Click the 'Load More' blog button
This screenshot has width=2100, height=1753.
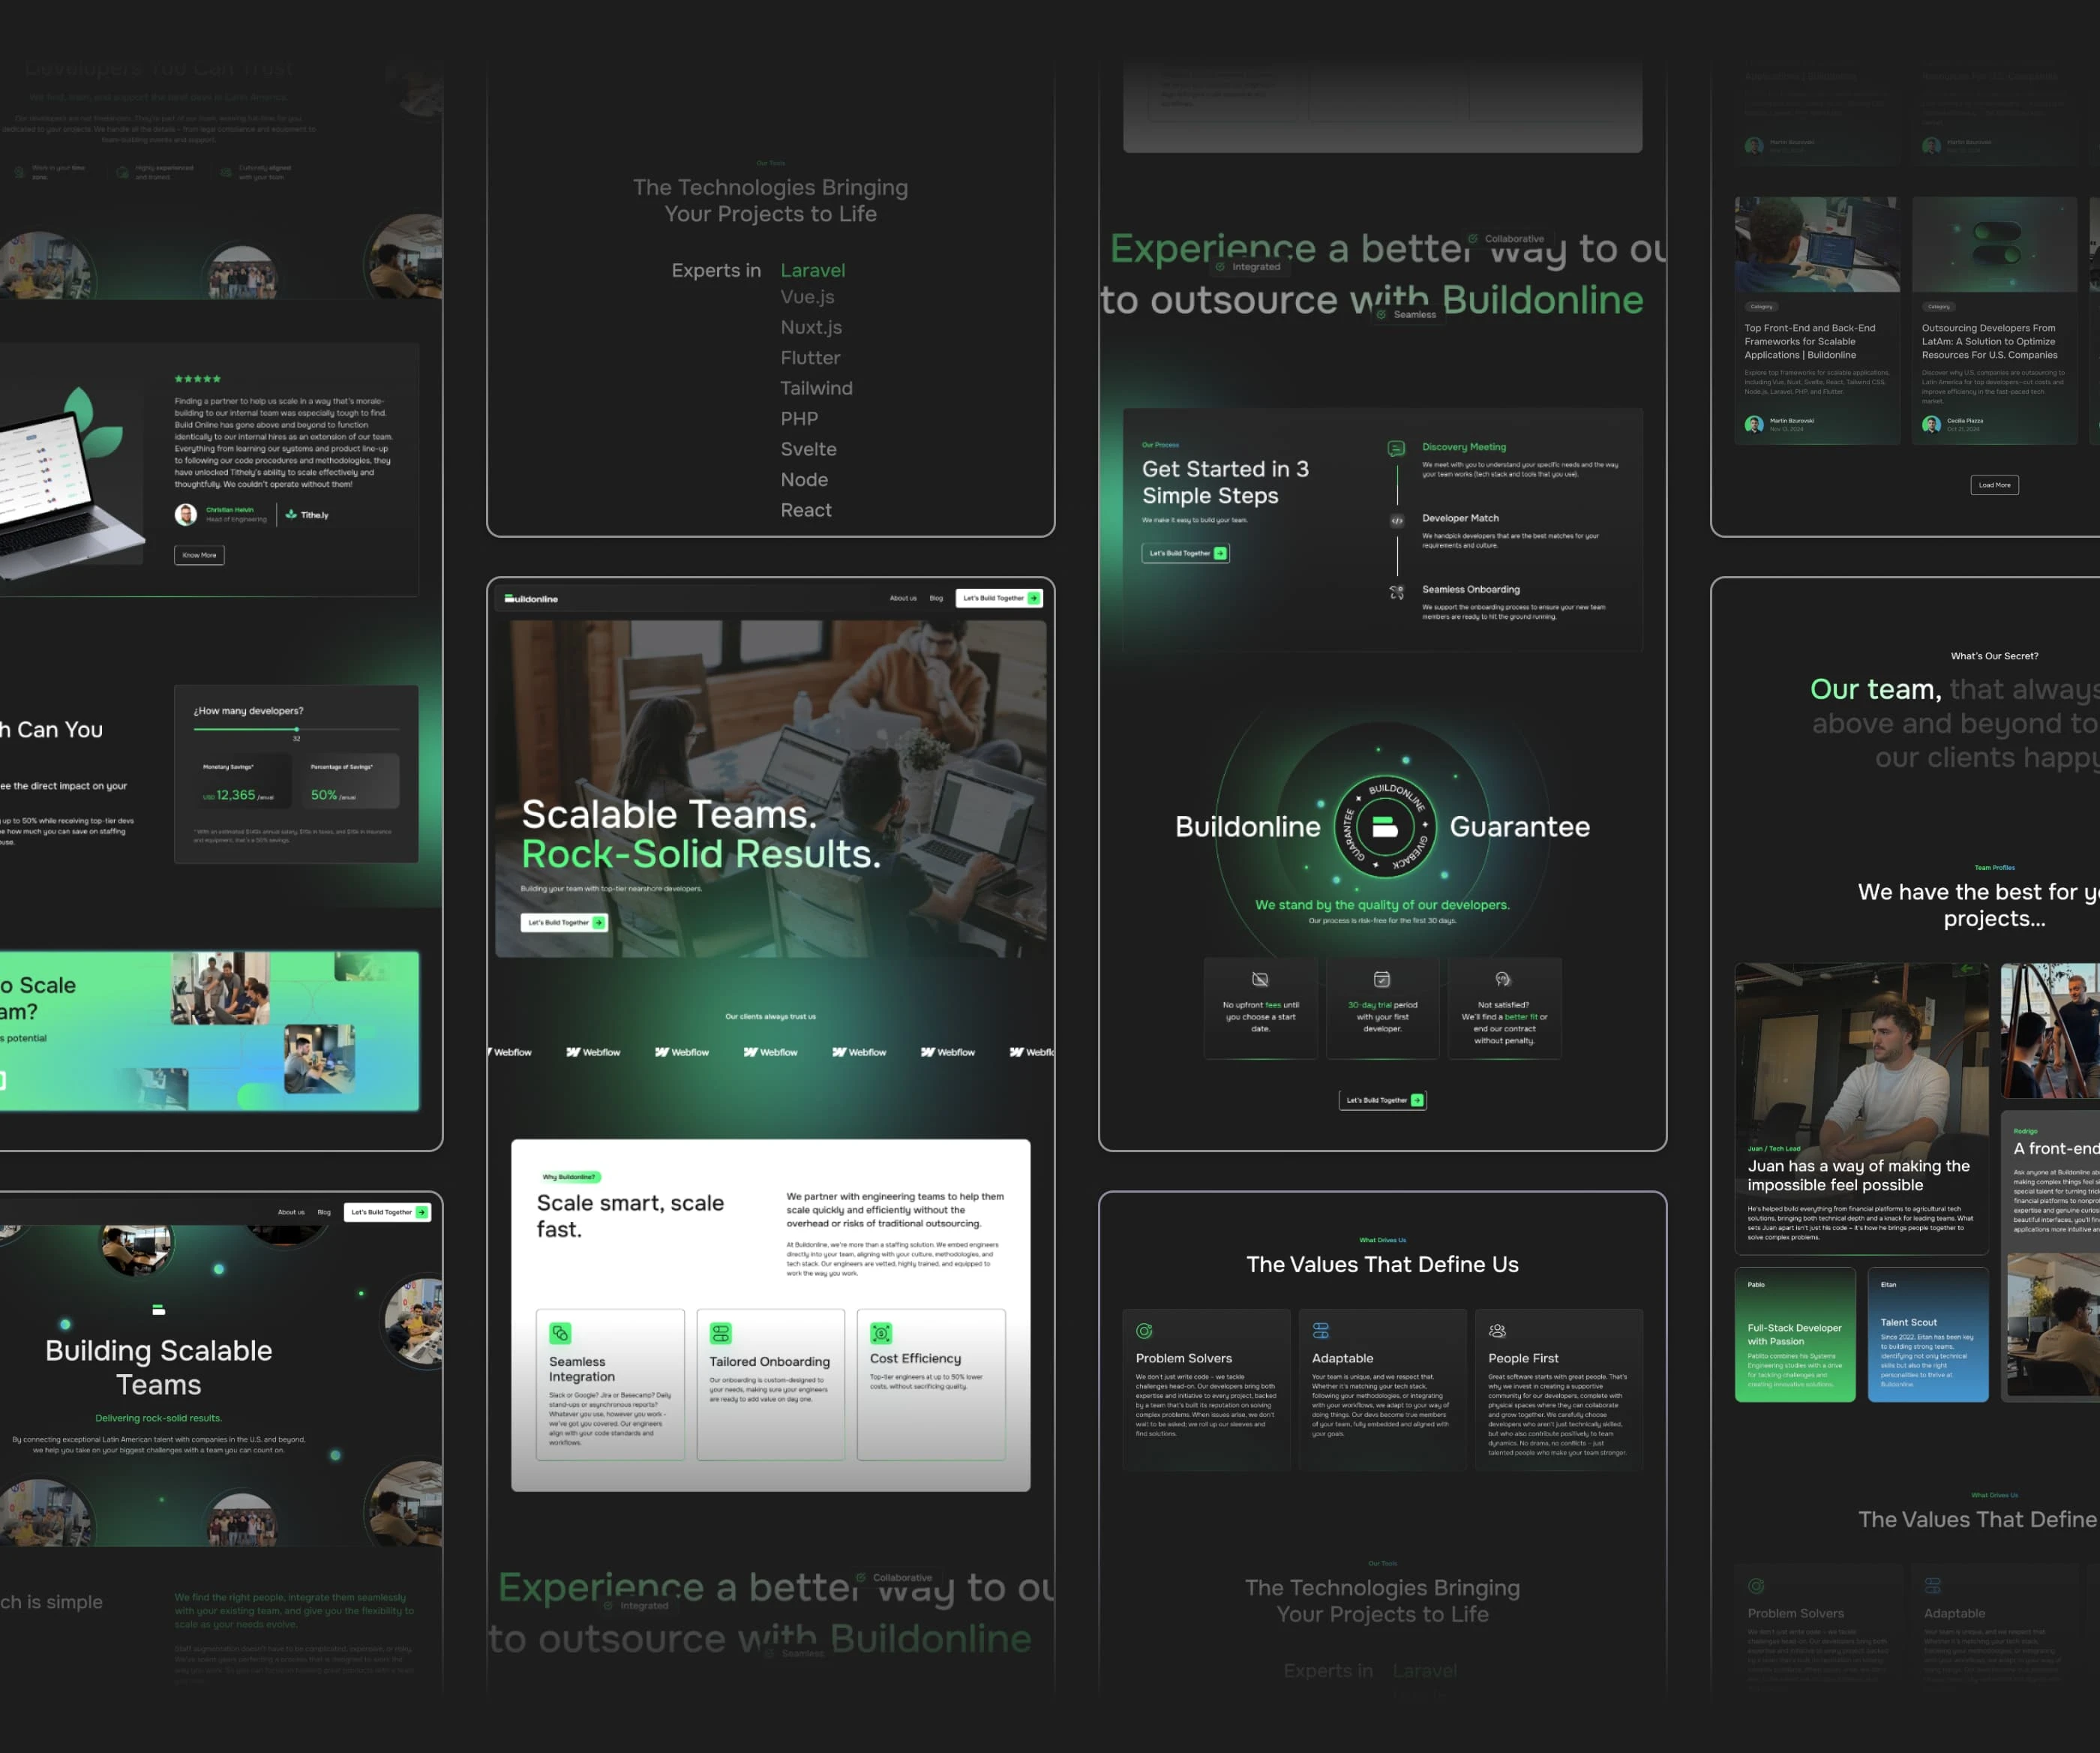pyautogui.click(x=1994, y=485)
